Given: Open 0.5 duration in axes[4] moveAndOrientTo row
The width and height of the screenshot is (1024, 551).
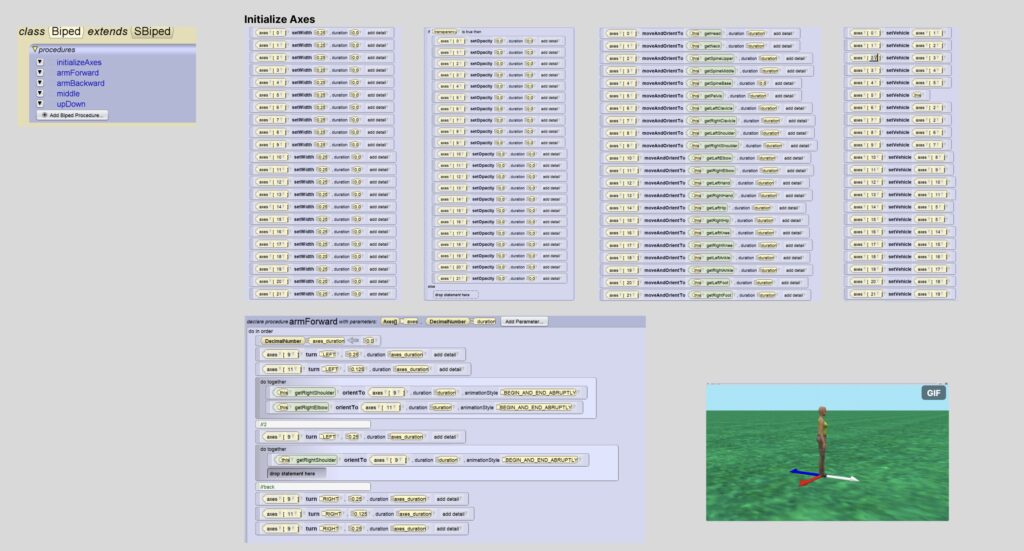Looking at the screenshot, I should pyautogui.click(x=762, y=84).
